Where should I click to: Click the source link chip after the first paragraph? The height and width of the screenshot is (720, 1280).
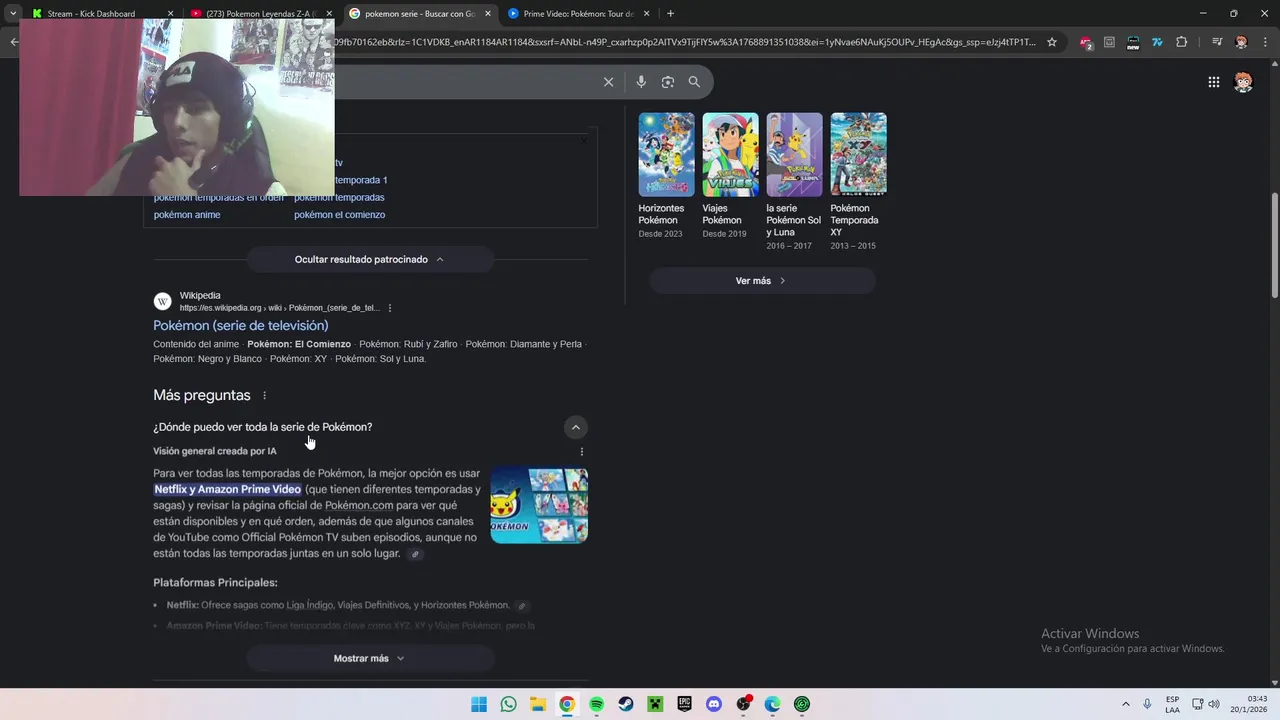point(415,554)
